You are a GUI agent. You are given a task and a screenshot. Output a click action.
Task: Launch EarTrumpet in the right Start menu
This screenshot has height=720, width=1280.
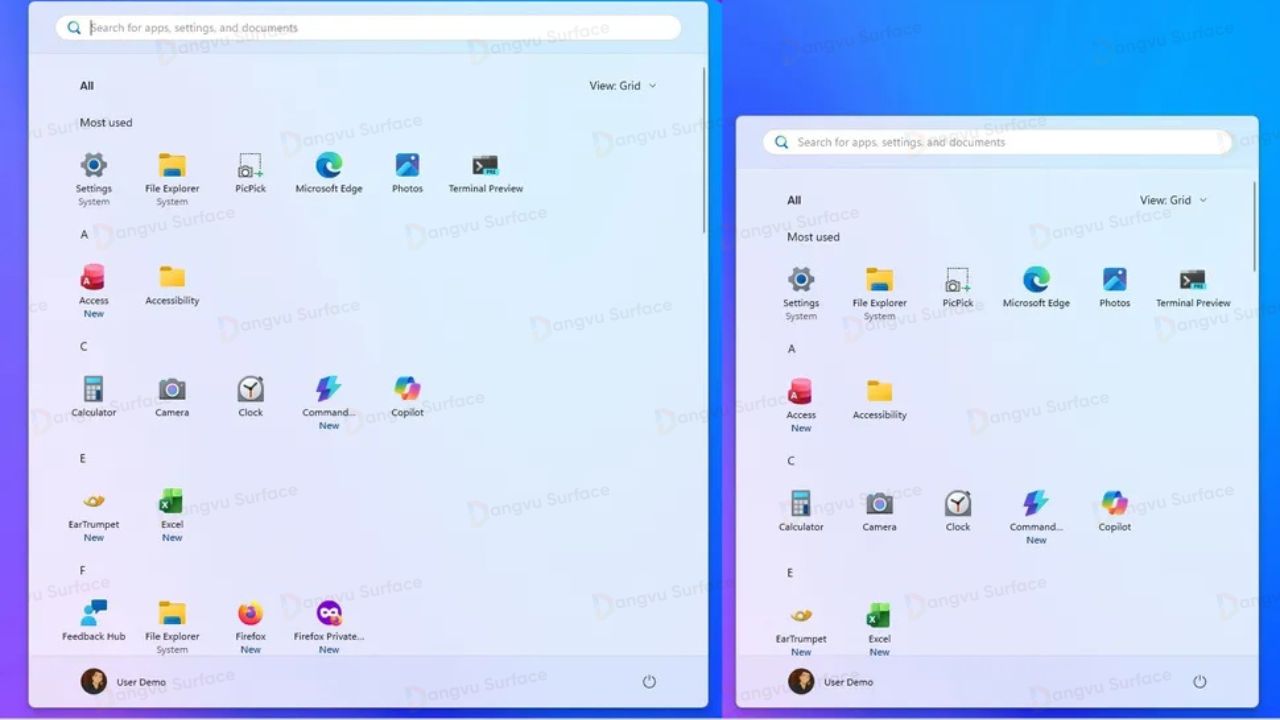pos(801,629)
